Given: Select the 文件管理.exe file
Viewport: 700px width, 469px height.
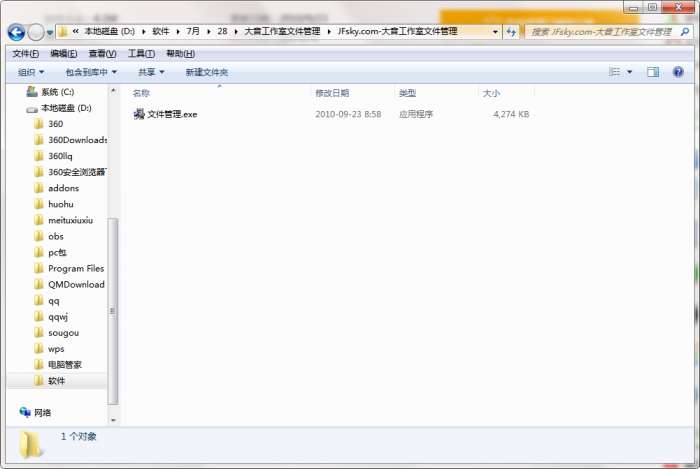Looking at the screenshot, I should (x=172, y=114).
